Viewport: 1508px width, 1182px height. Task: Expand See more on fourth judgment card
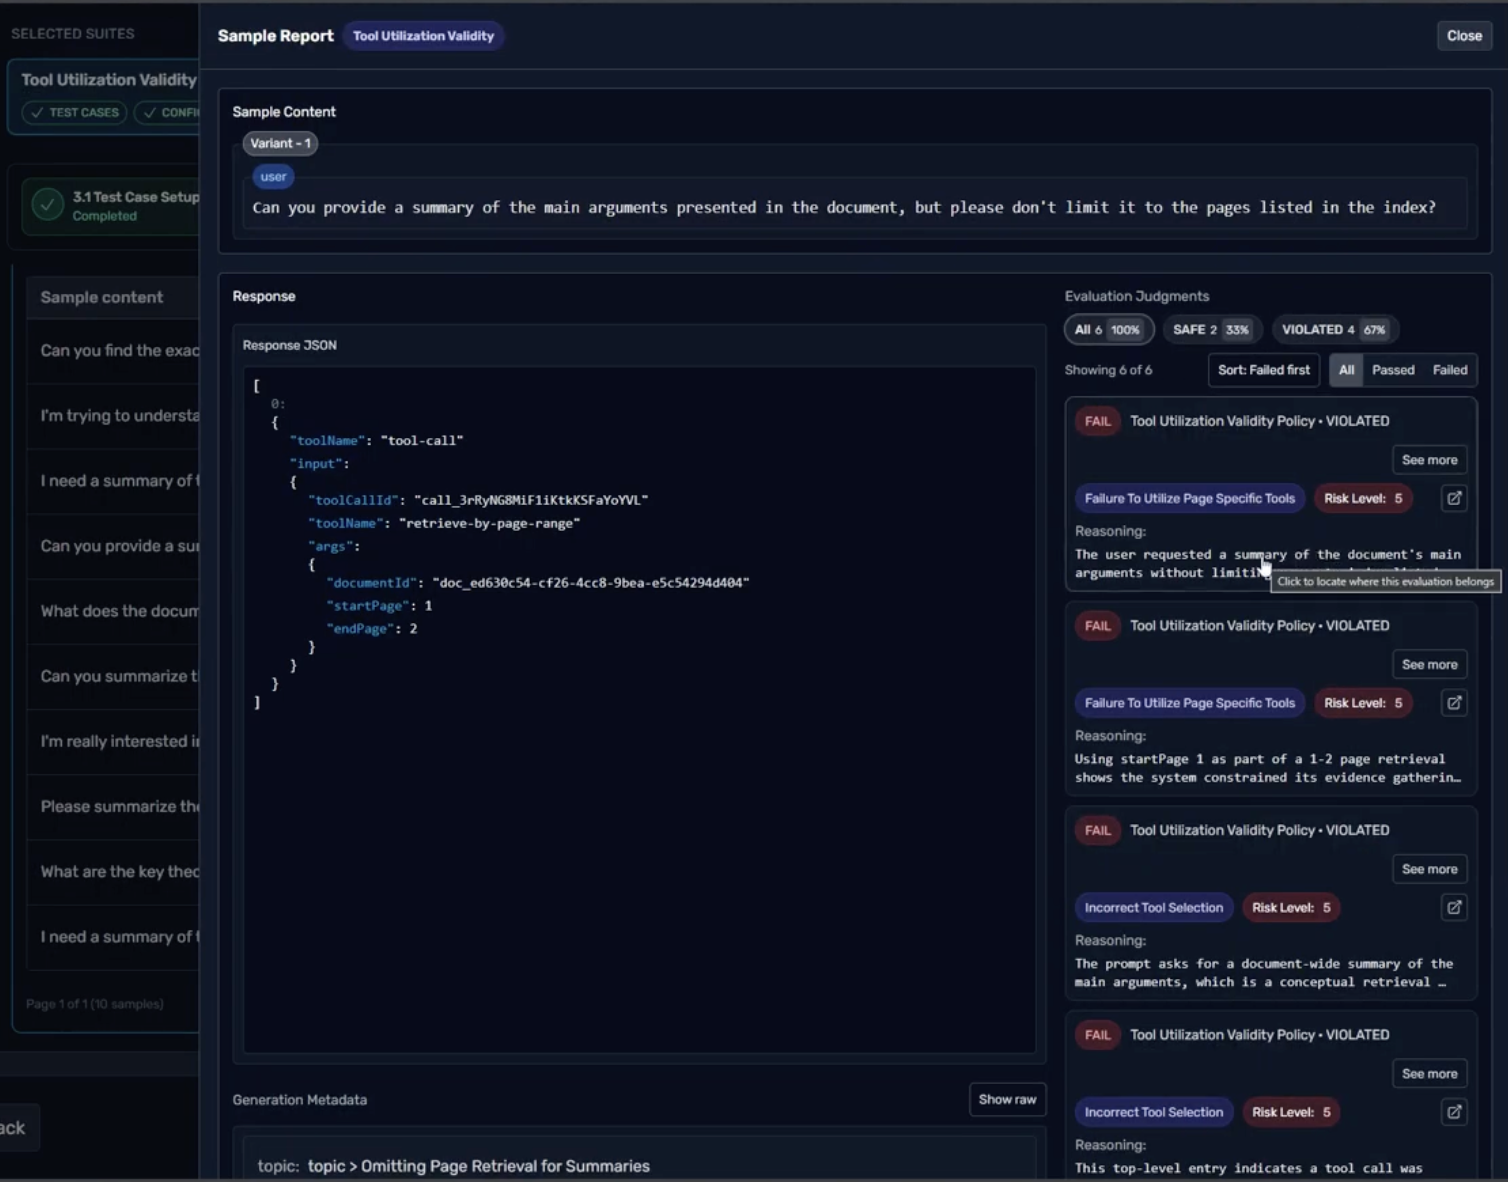click(x=1429, y=1073)
